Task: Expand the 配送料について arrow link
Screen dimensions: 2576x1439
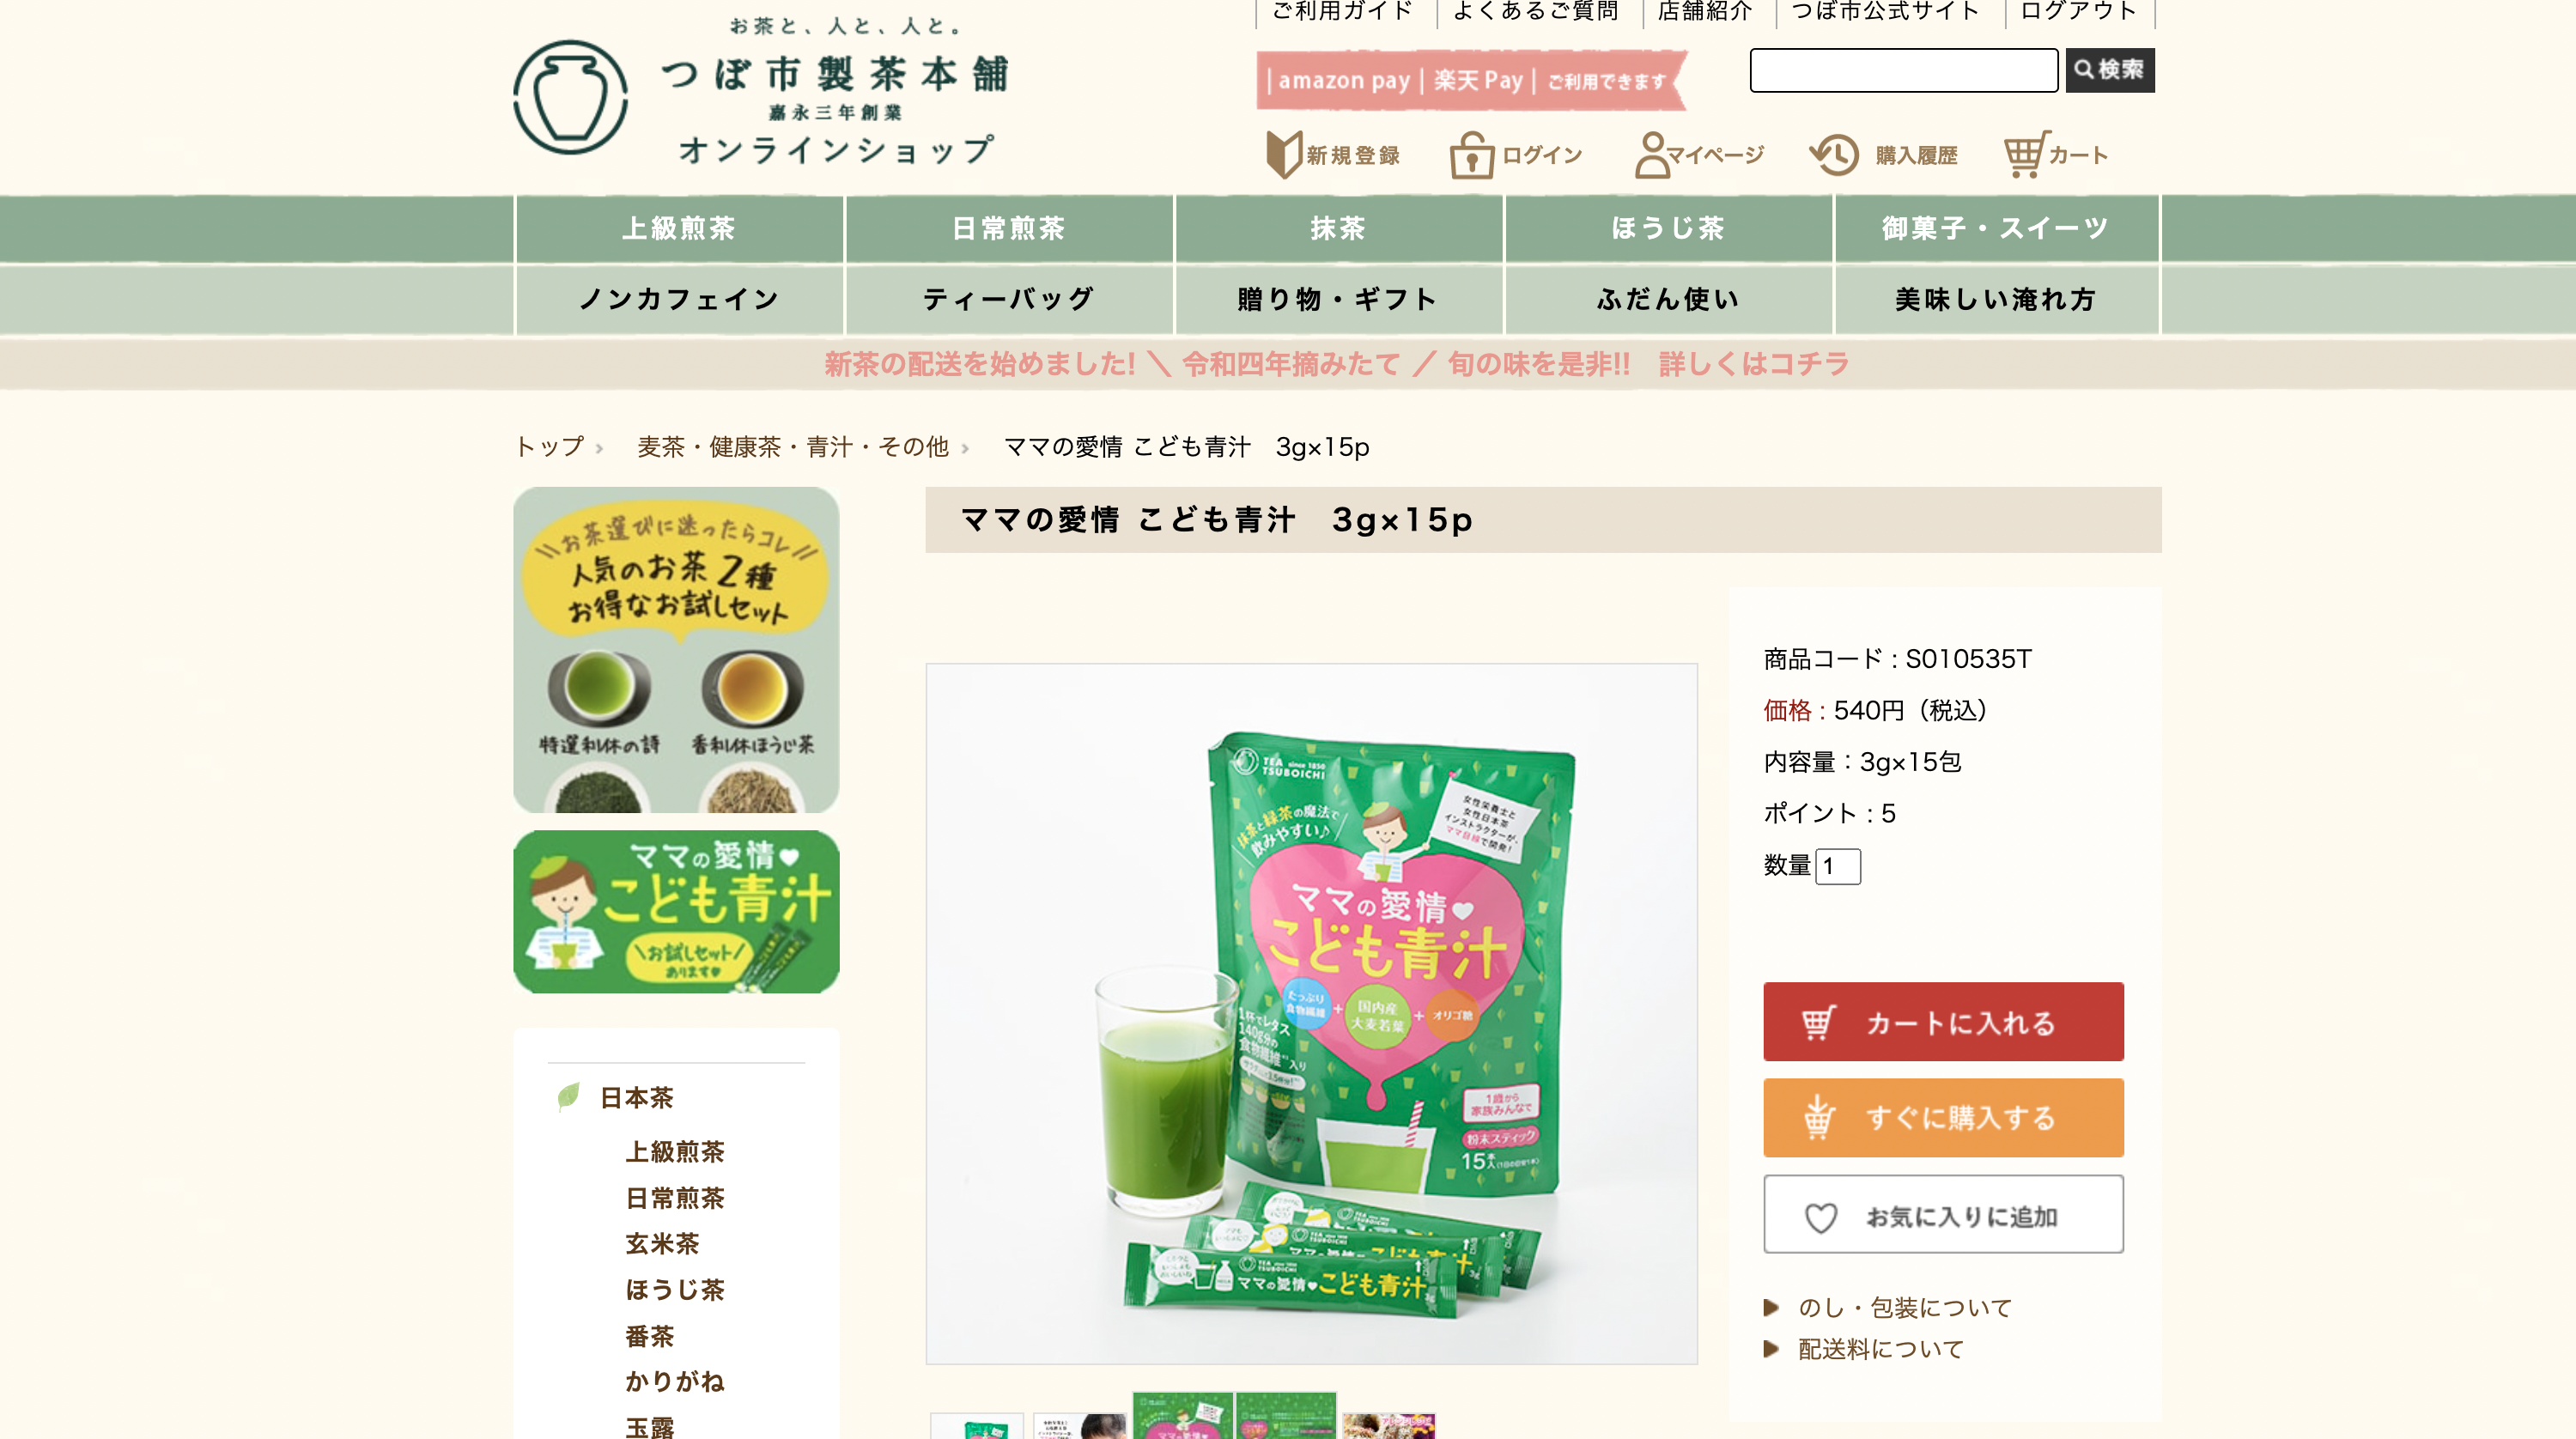Action: [x=1864, y=1349]
